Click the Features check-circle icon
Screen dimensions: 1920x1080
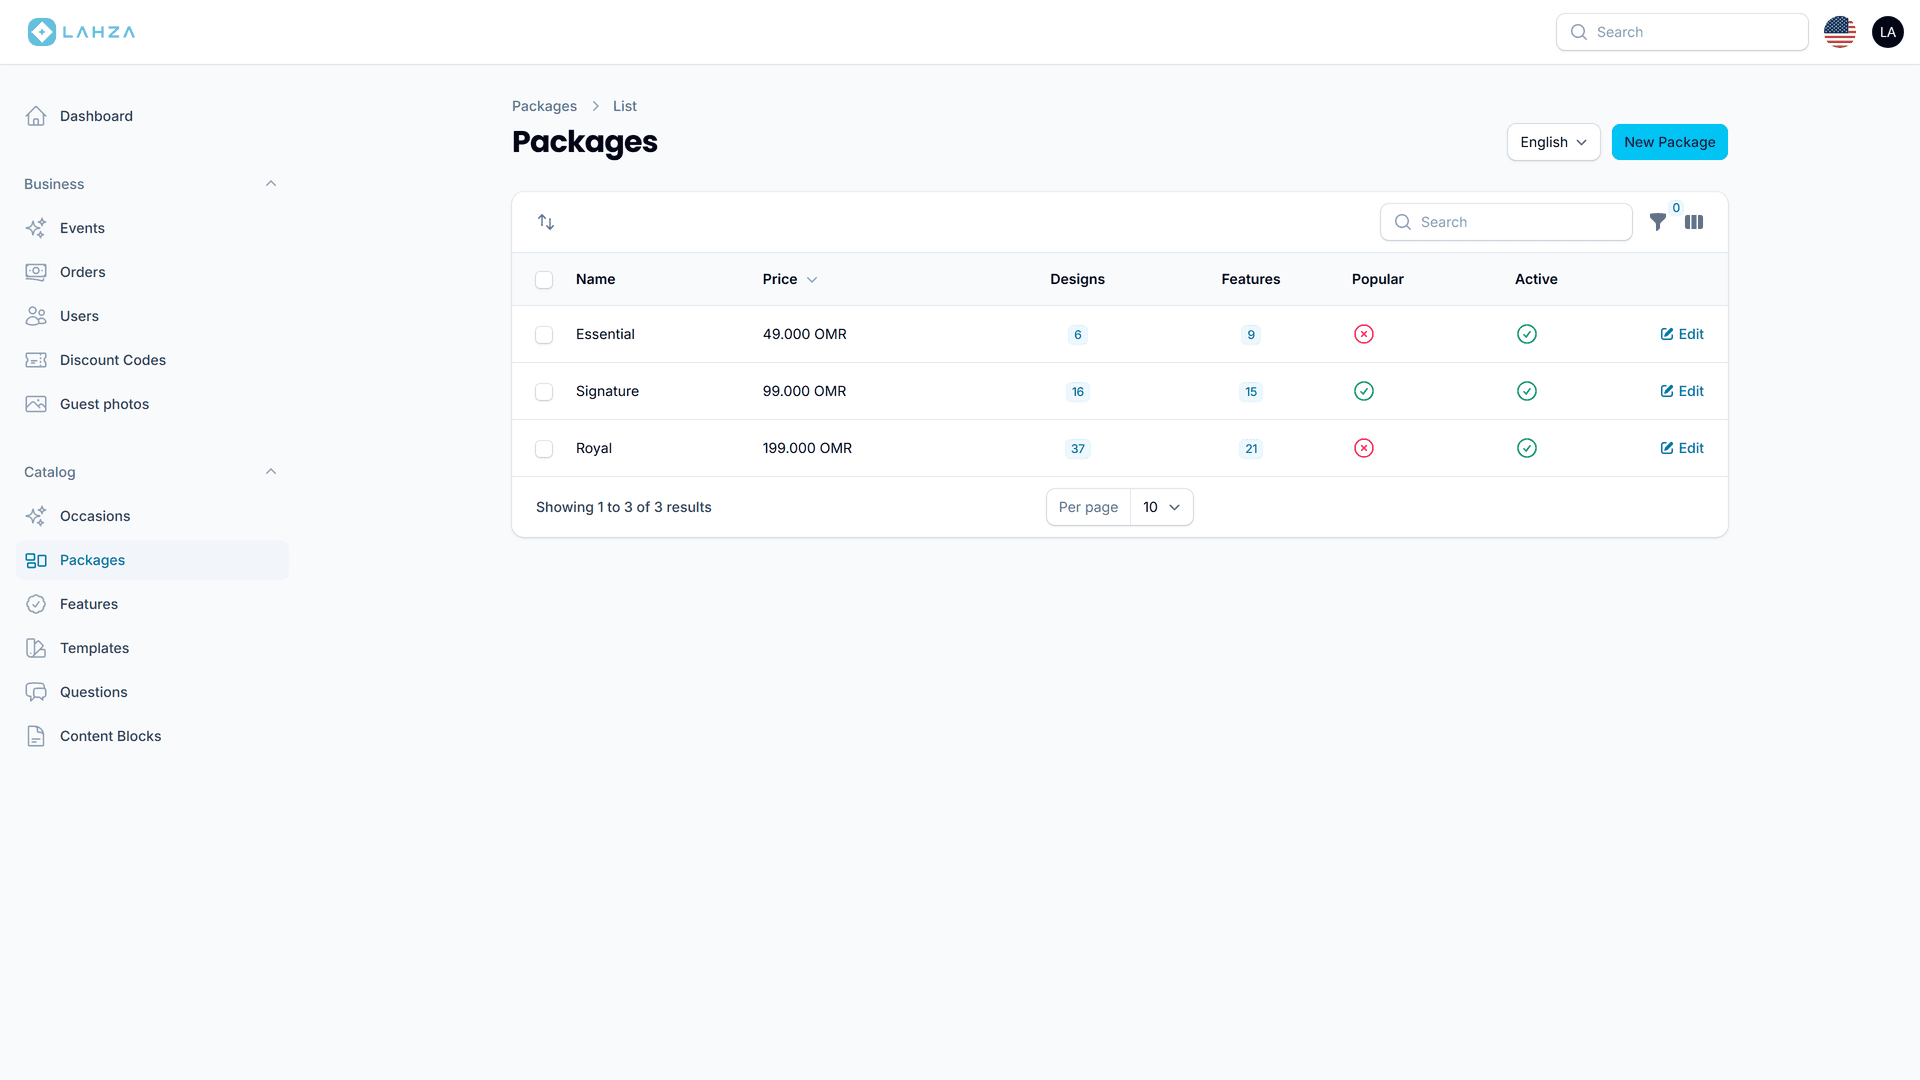click(x=36, y=604)
